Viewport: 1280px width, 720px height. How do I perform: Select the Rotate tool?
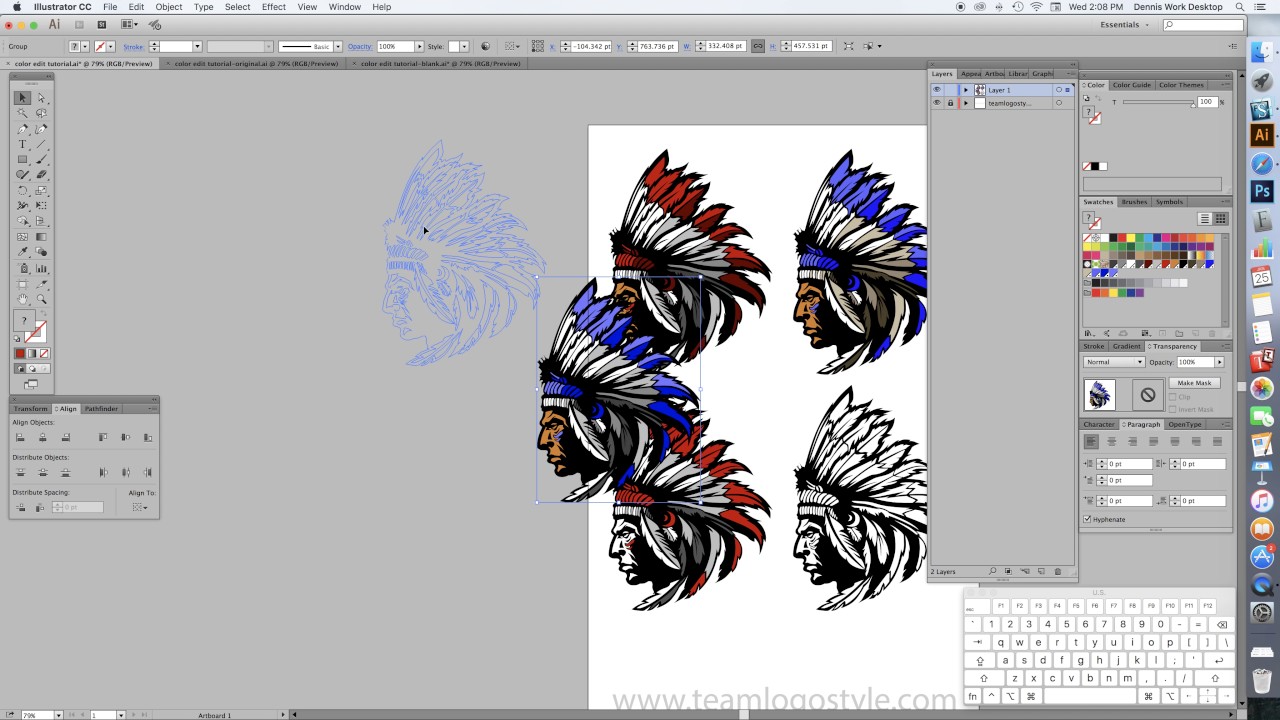22,190
